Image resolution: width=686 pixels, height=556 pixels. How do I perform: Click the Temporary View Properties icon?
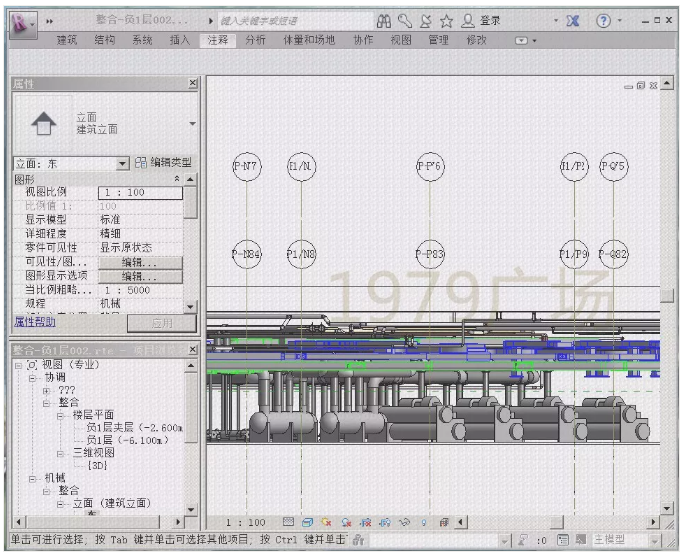point(444,522)
